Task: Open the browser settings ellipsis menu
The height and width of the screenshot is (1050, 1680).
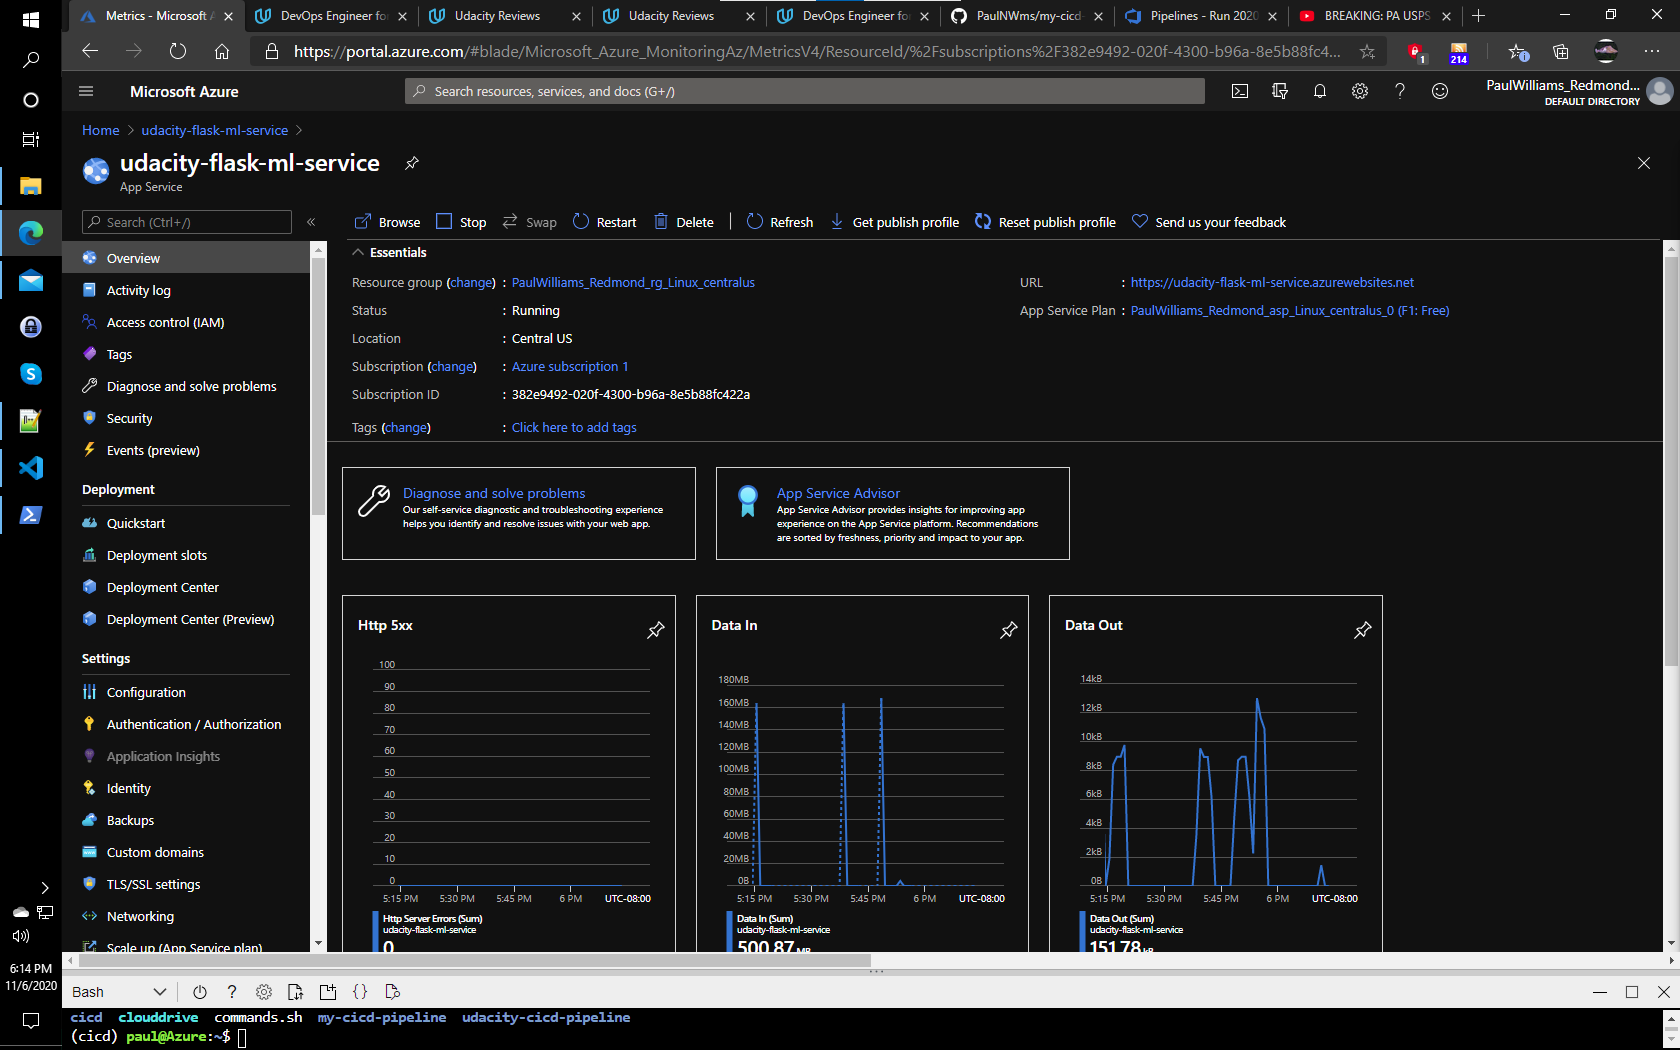Action: 1651,51
